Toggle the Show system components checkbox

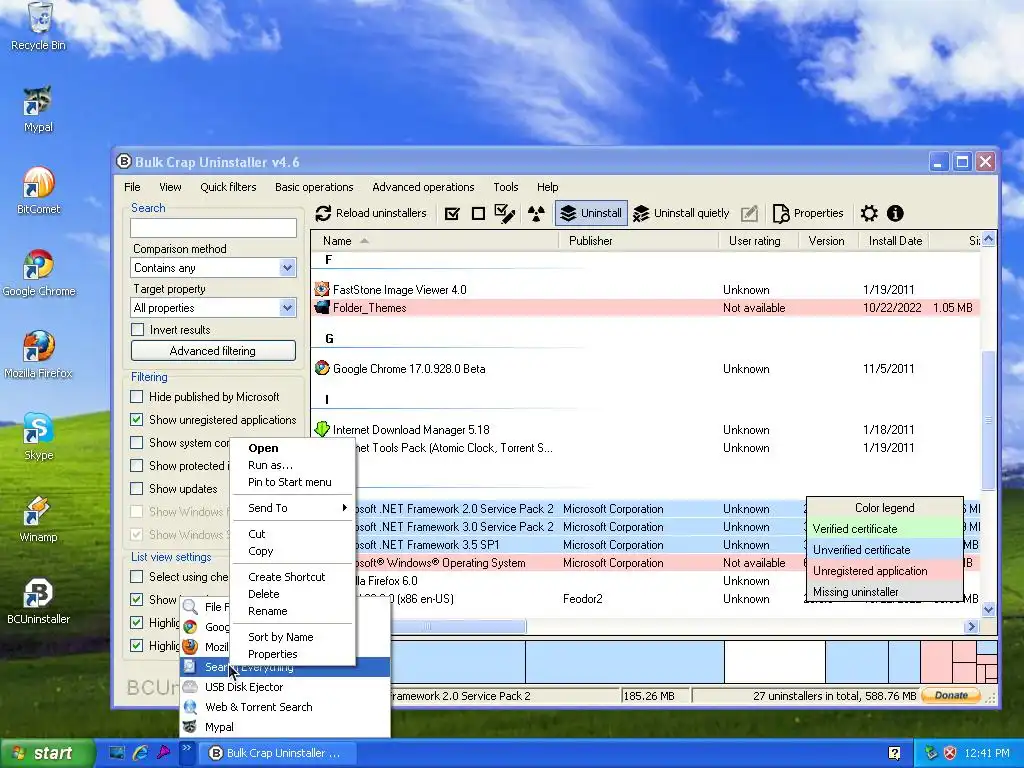coord(136,443)
